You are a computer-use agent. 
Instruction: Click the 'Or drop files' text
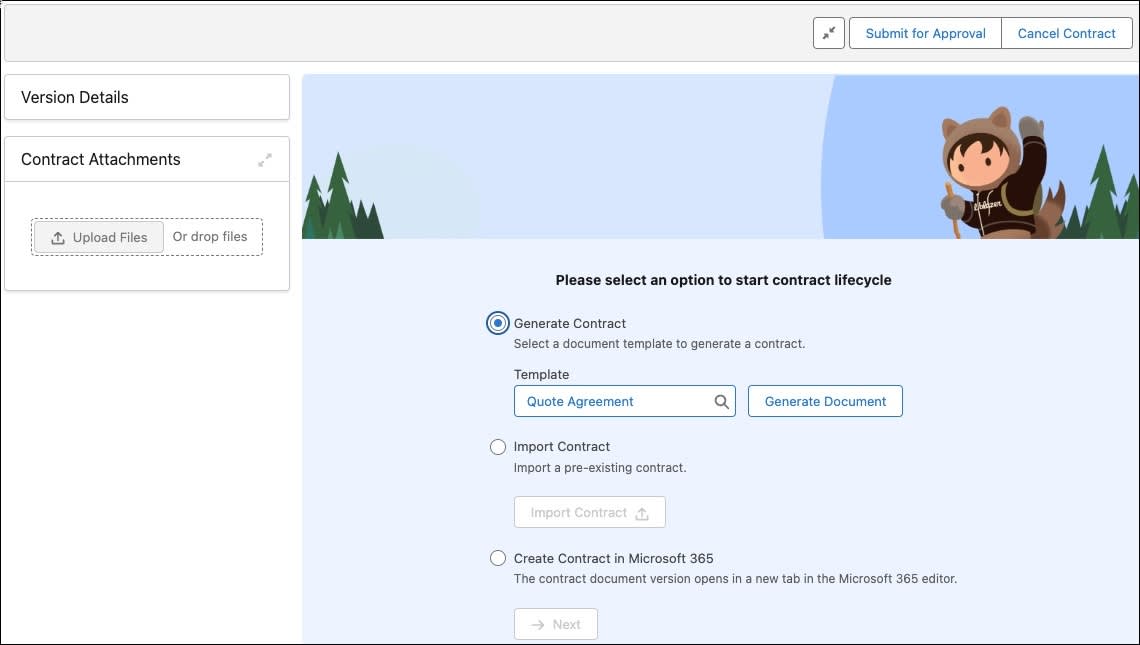pyautogui.click(x=209, y=236)
